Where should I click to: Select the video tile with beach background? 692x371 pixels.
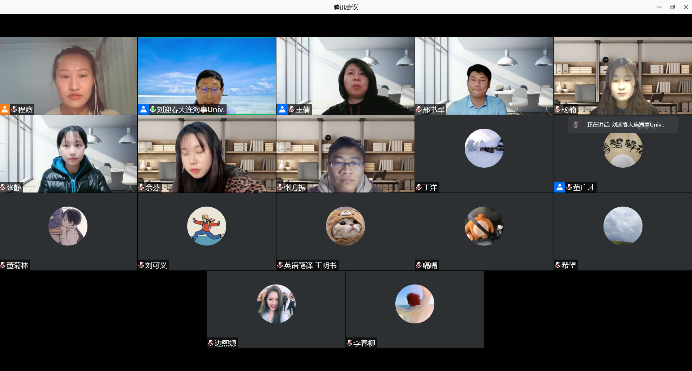(x=207, y=76)
